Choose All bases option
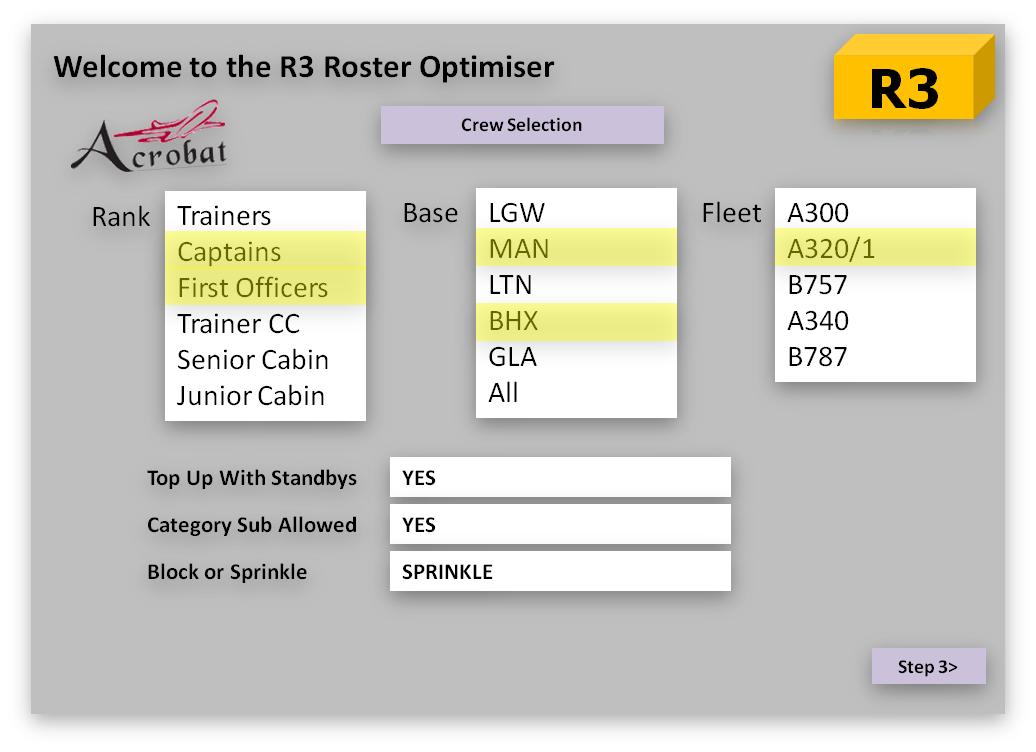Screen dimensions: 1036x752 [503, 393]
